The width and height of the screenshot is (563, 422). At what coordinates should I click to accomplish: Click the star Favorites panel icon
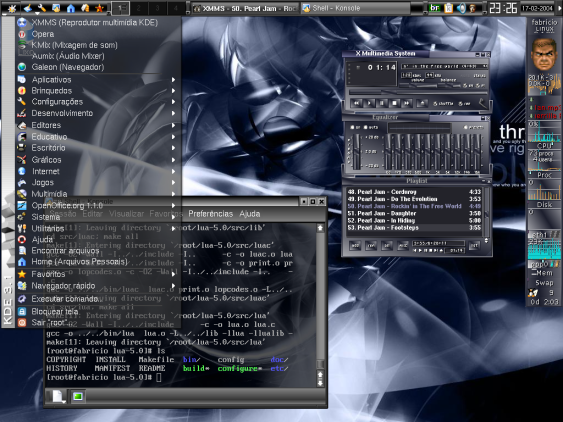pos(99,8)
